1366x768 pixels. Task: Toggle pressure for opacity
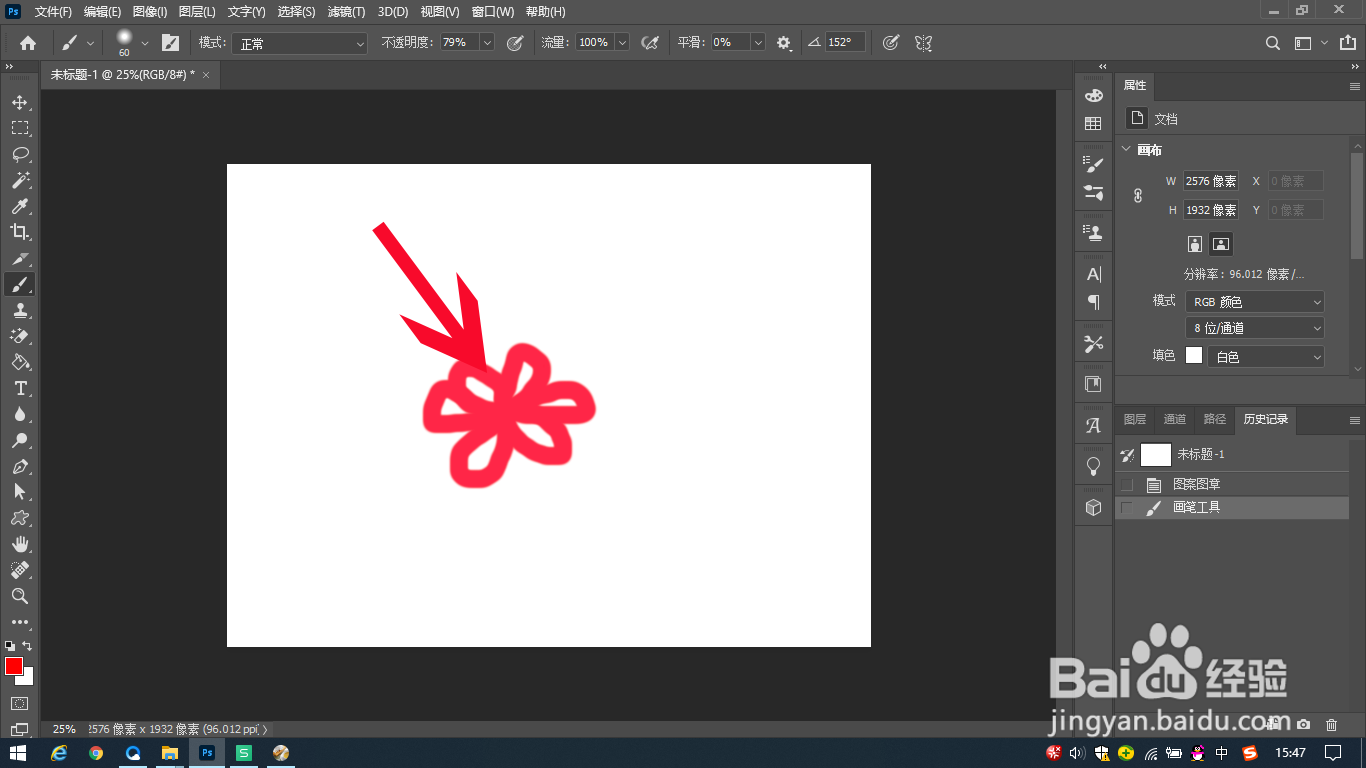coord(515,43)
